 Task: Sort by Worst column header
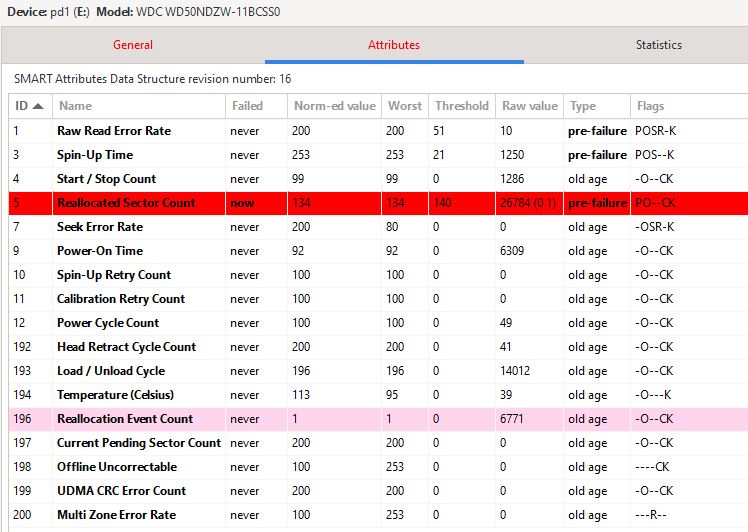click(404, 106)
